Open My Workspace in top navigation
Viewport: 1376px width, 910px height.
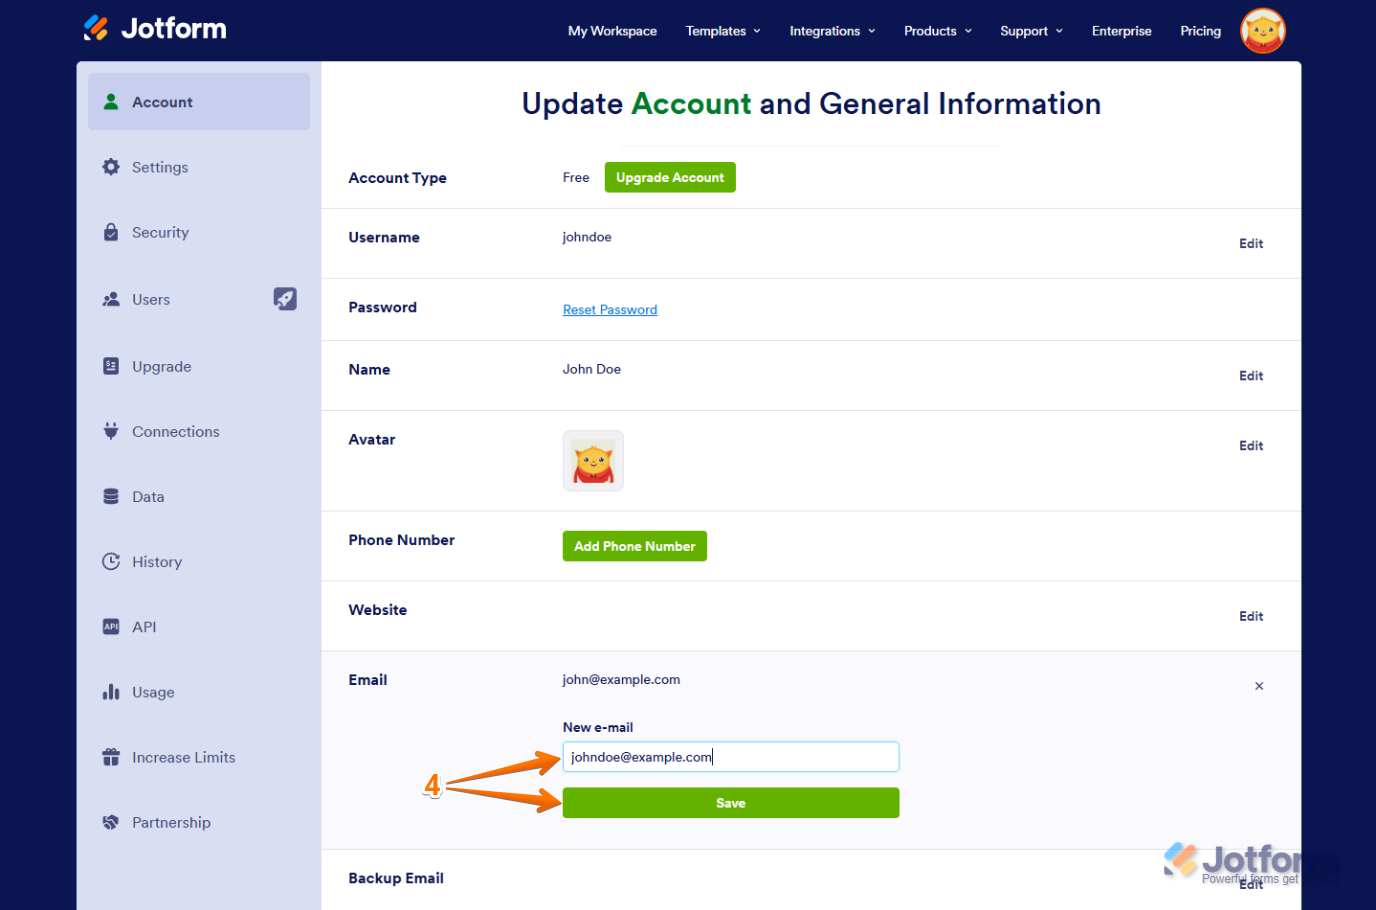[x=612, y=31]
